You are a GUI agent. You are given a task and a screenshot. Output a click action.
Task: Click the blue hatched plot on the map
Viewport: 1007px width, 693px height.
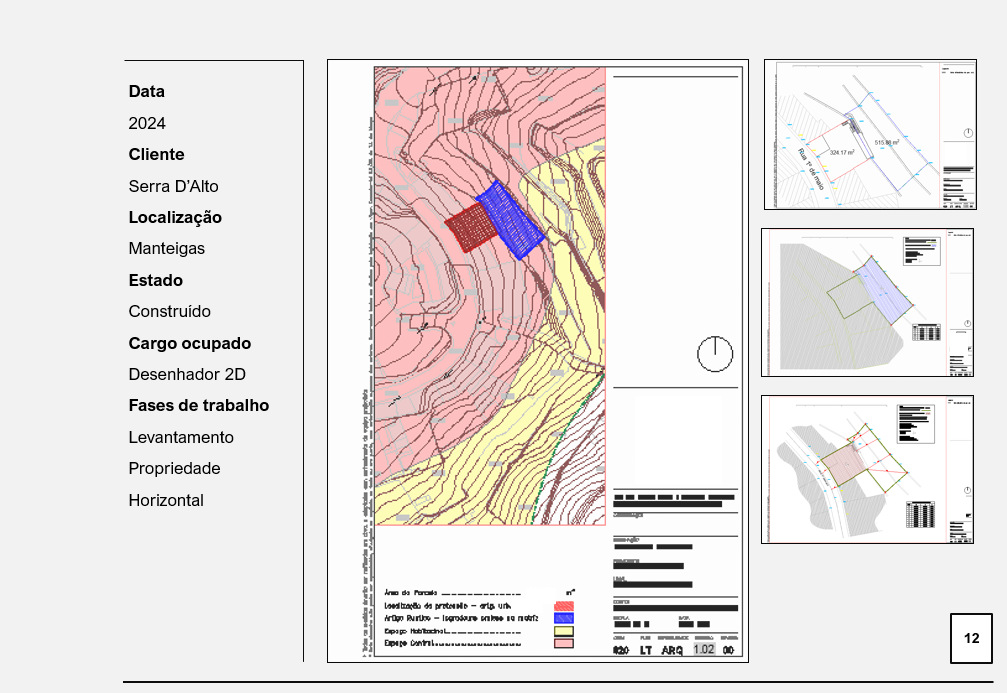click(x=511, y=220)
